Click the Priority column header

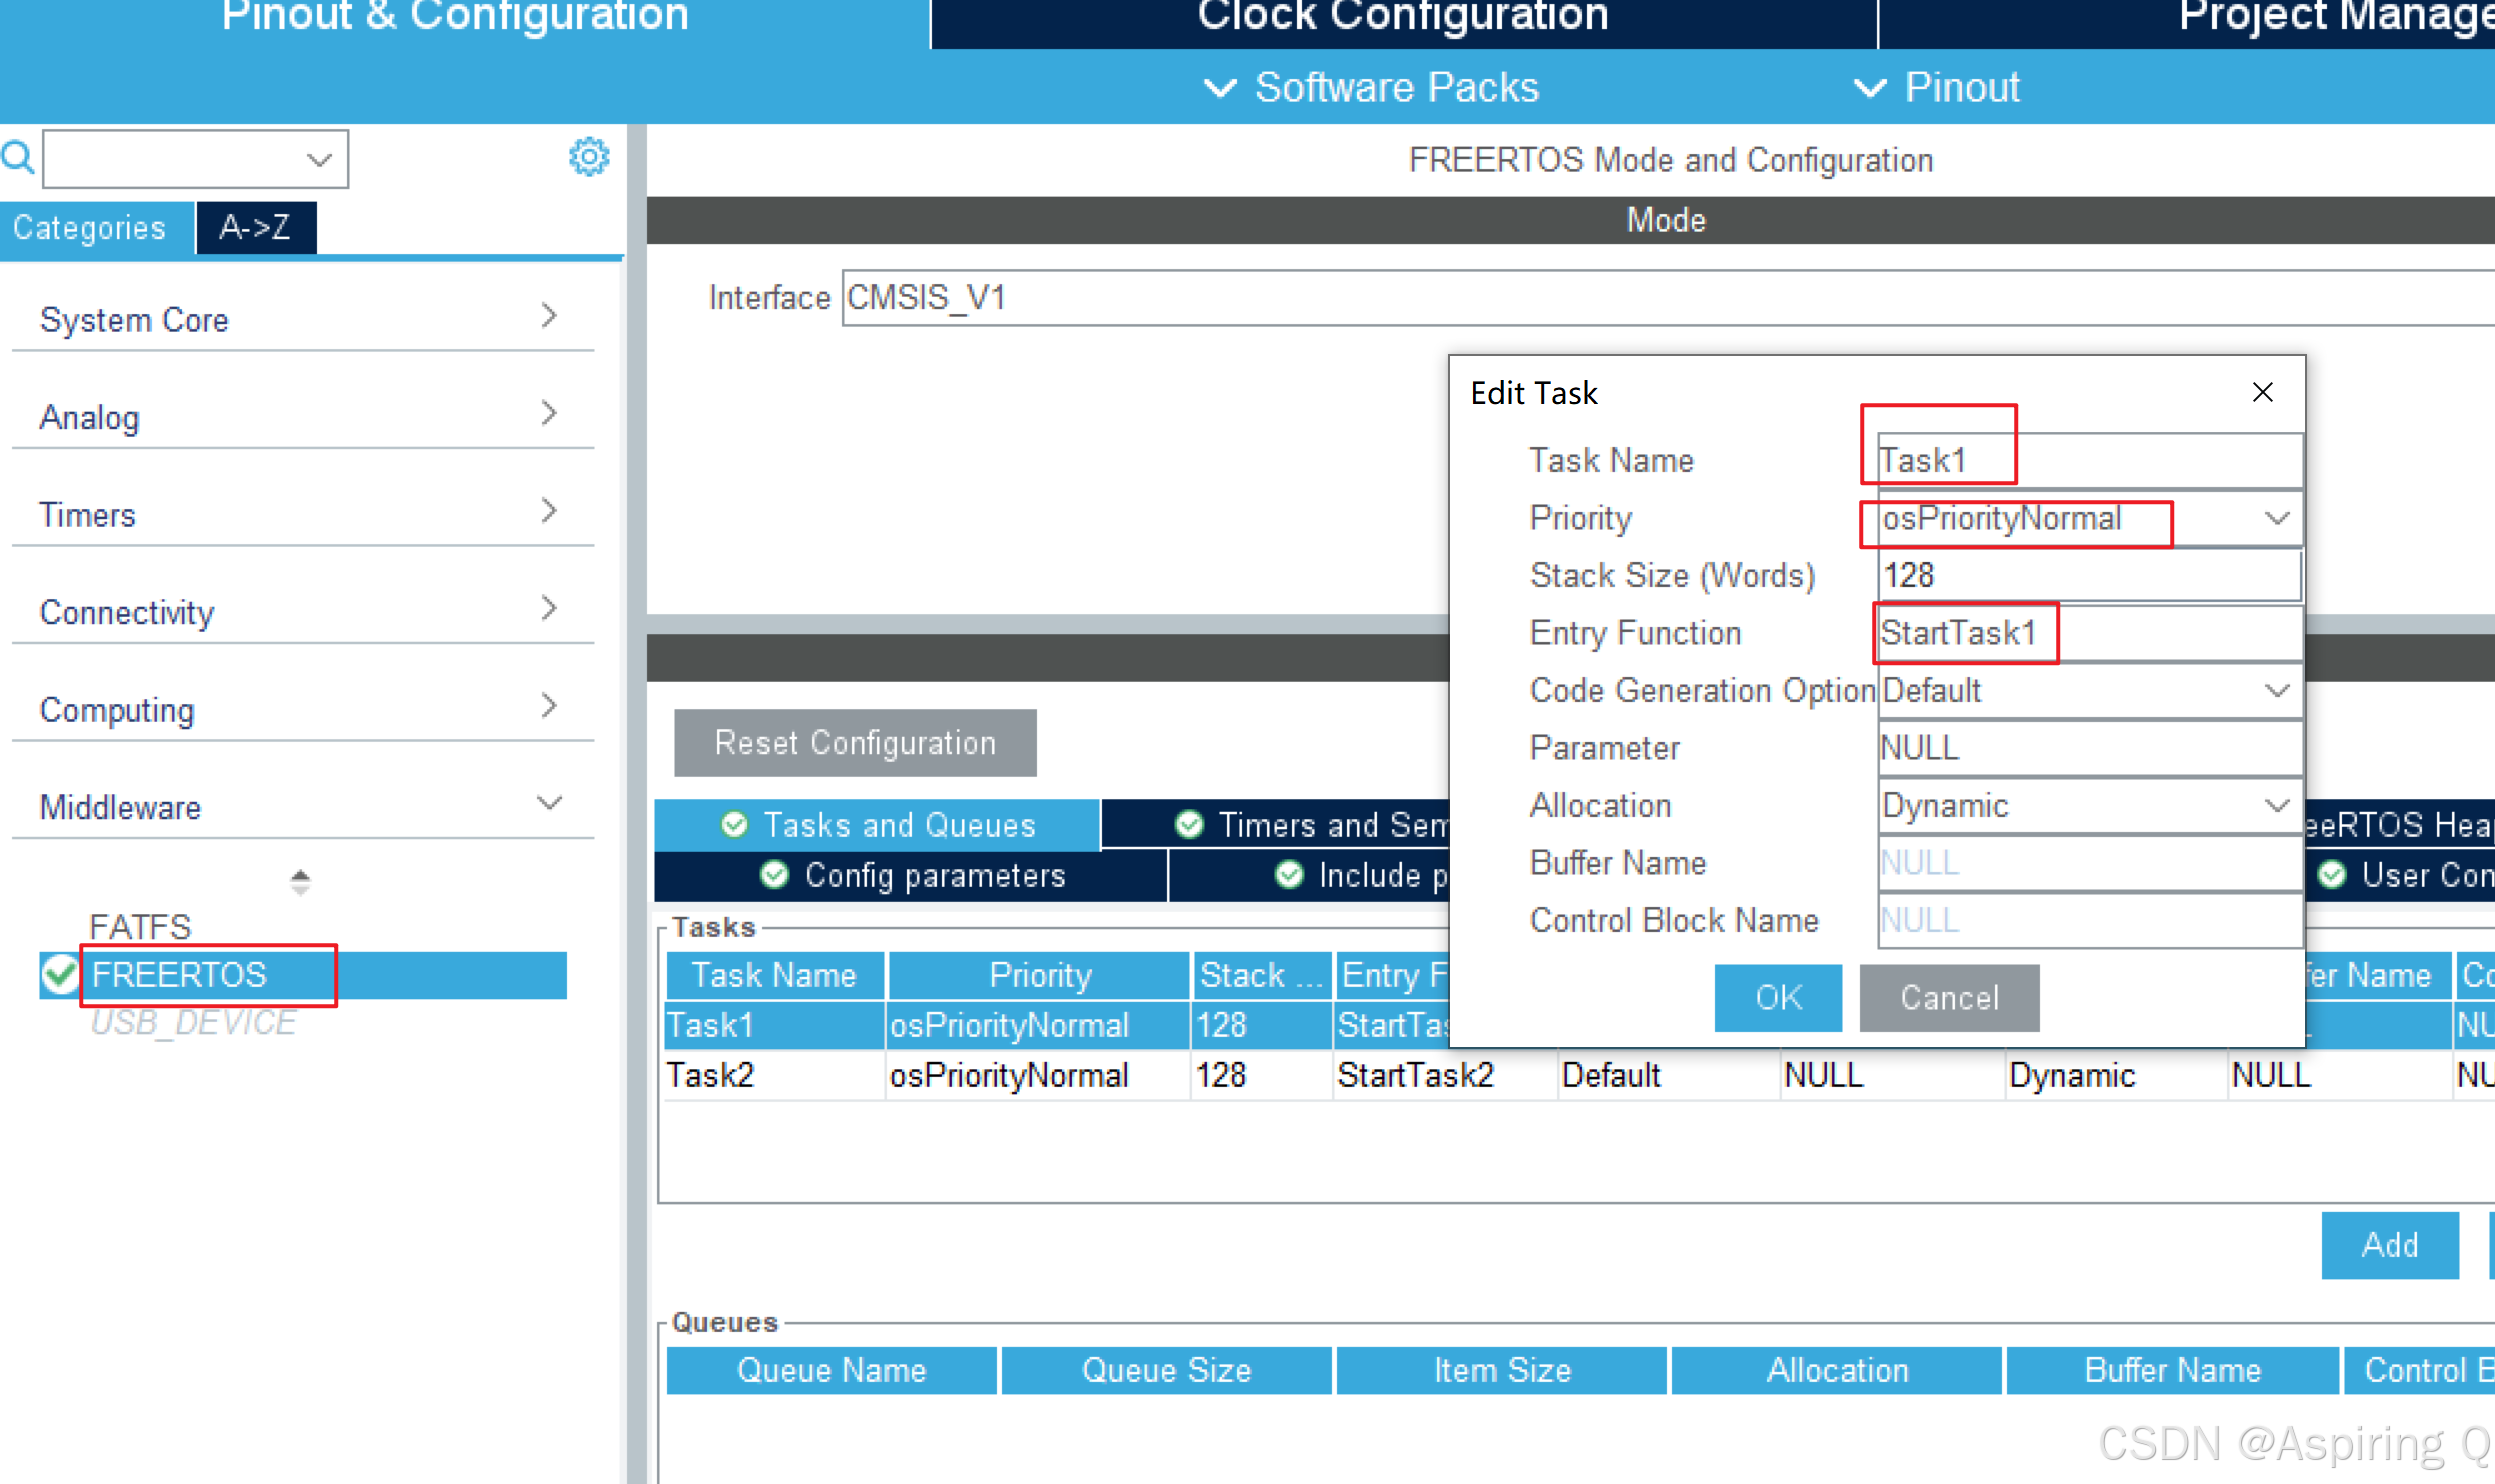pyautogui.click(x=1039, y=975)
